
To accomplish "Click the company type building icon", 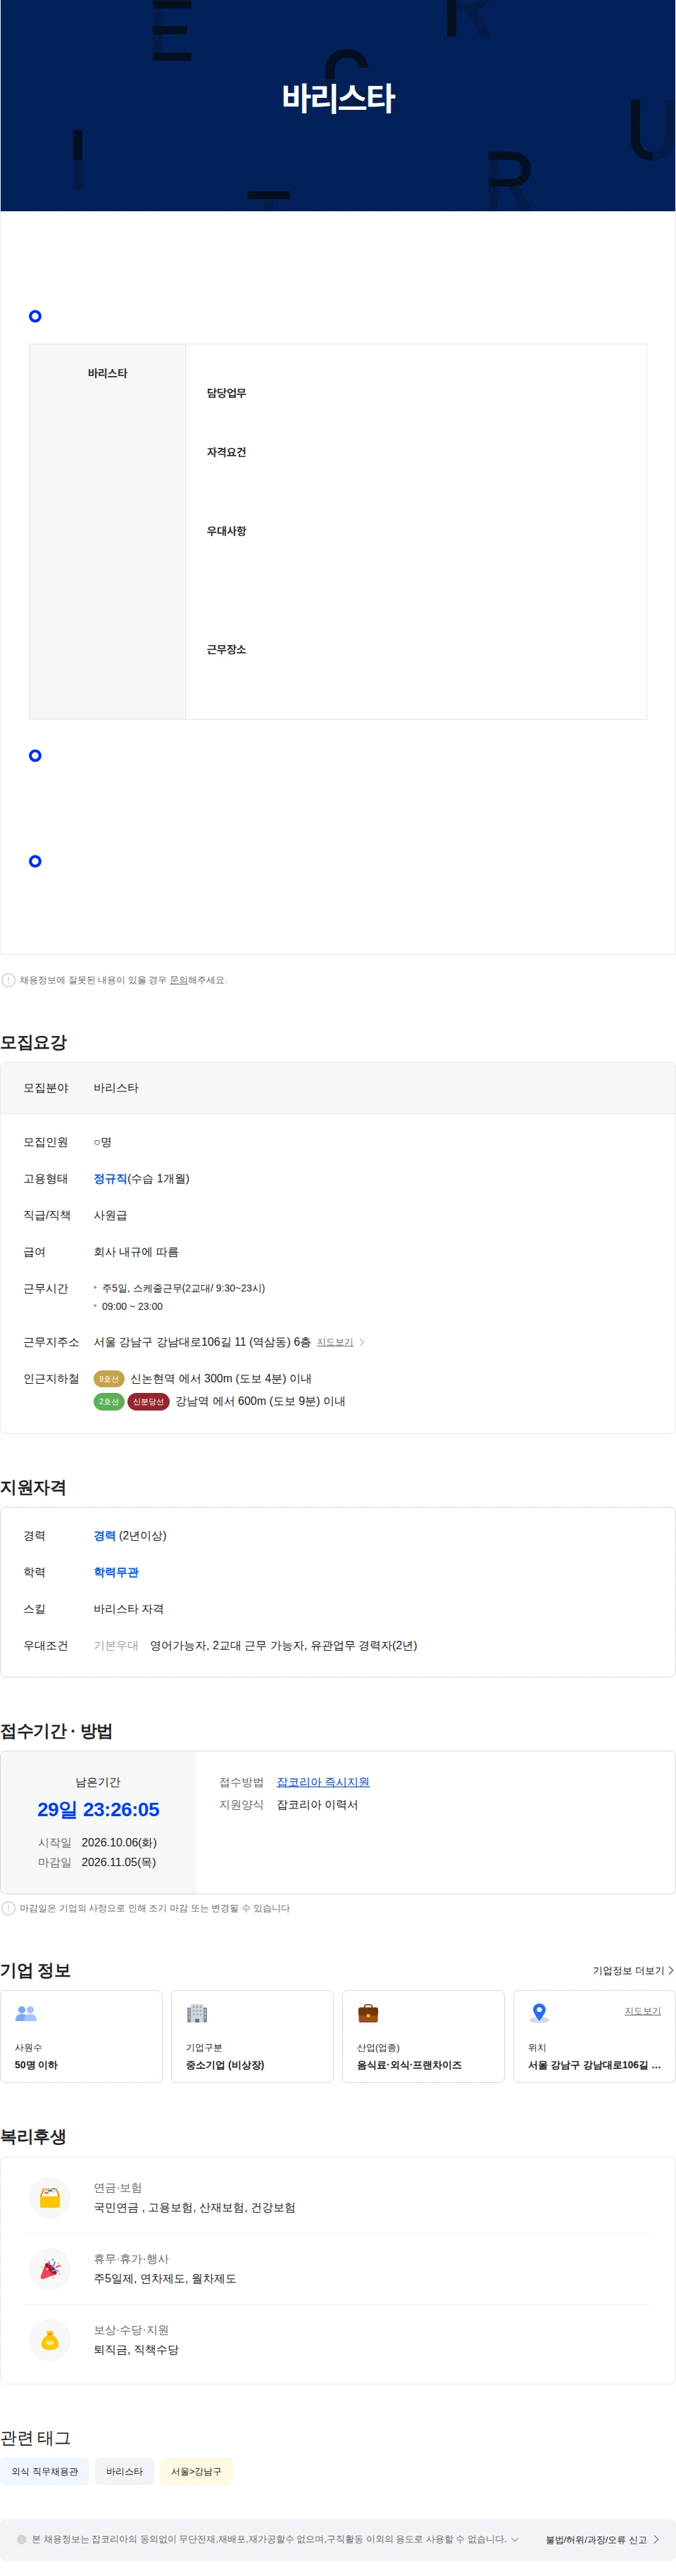I will (197, 2013).
